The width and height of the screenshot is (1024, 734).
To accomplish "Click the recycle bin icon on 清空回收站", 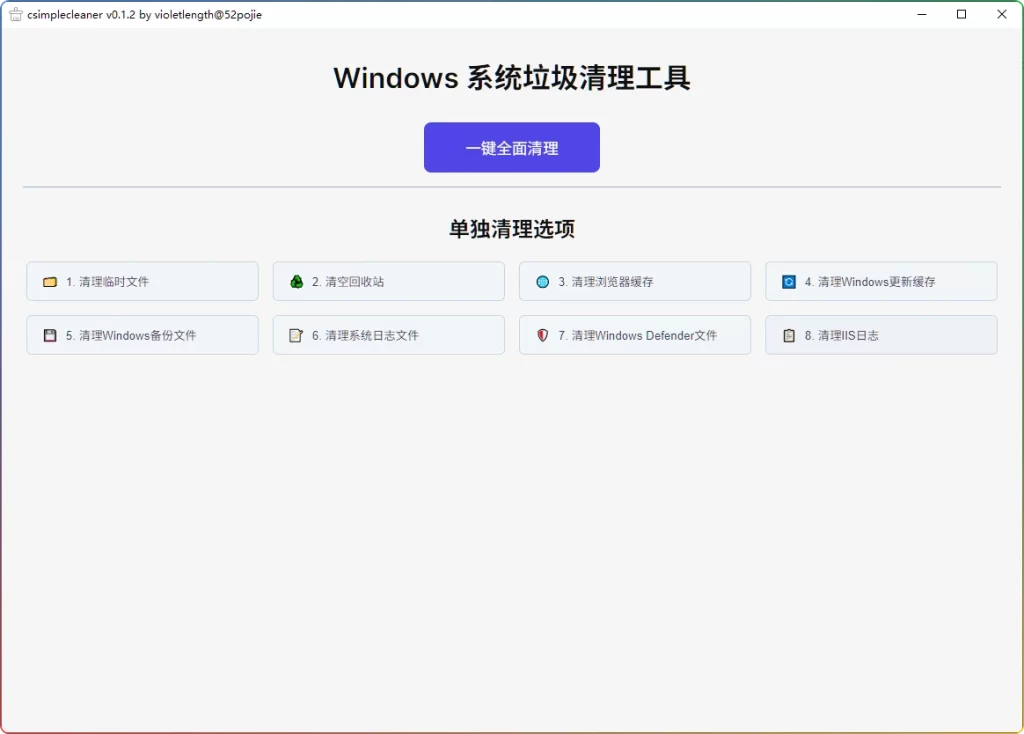I will click(x=296, y=281).
